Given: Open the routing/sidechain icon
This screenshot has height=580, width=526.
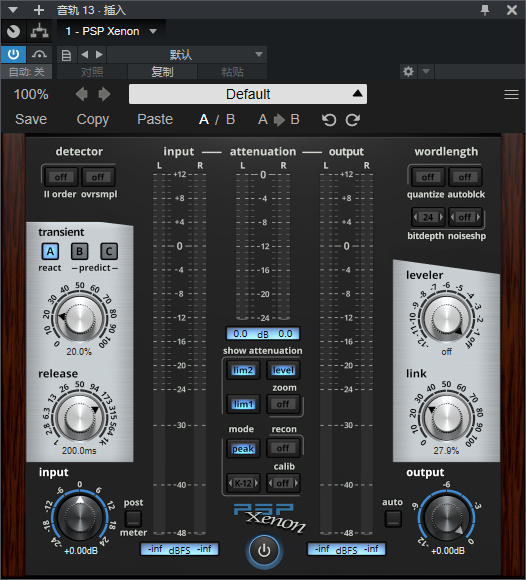Looking at the screenshot, I should tap(39, 31).
